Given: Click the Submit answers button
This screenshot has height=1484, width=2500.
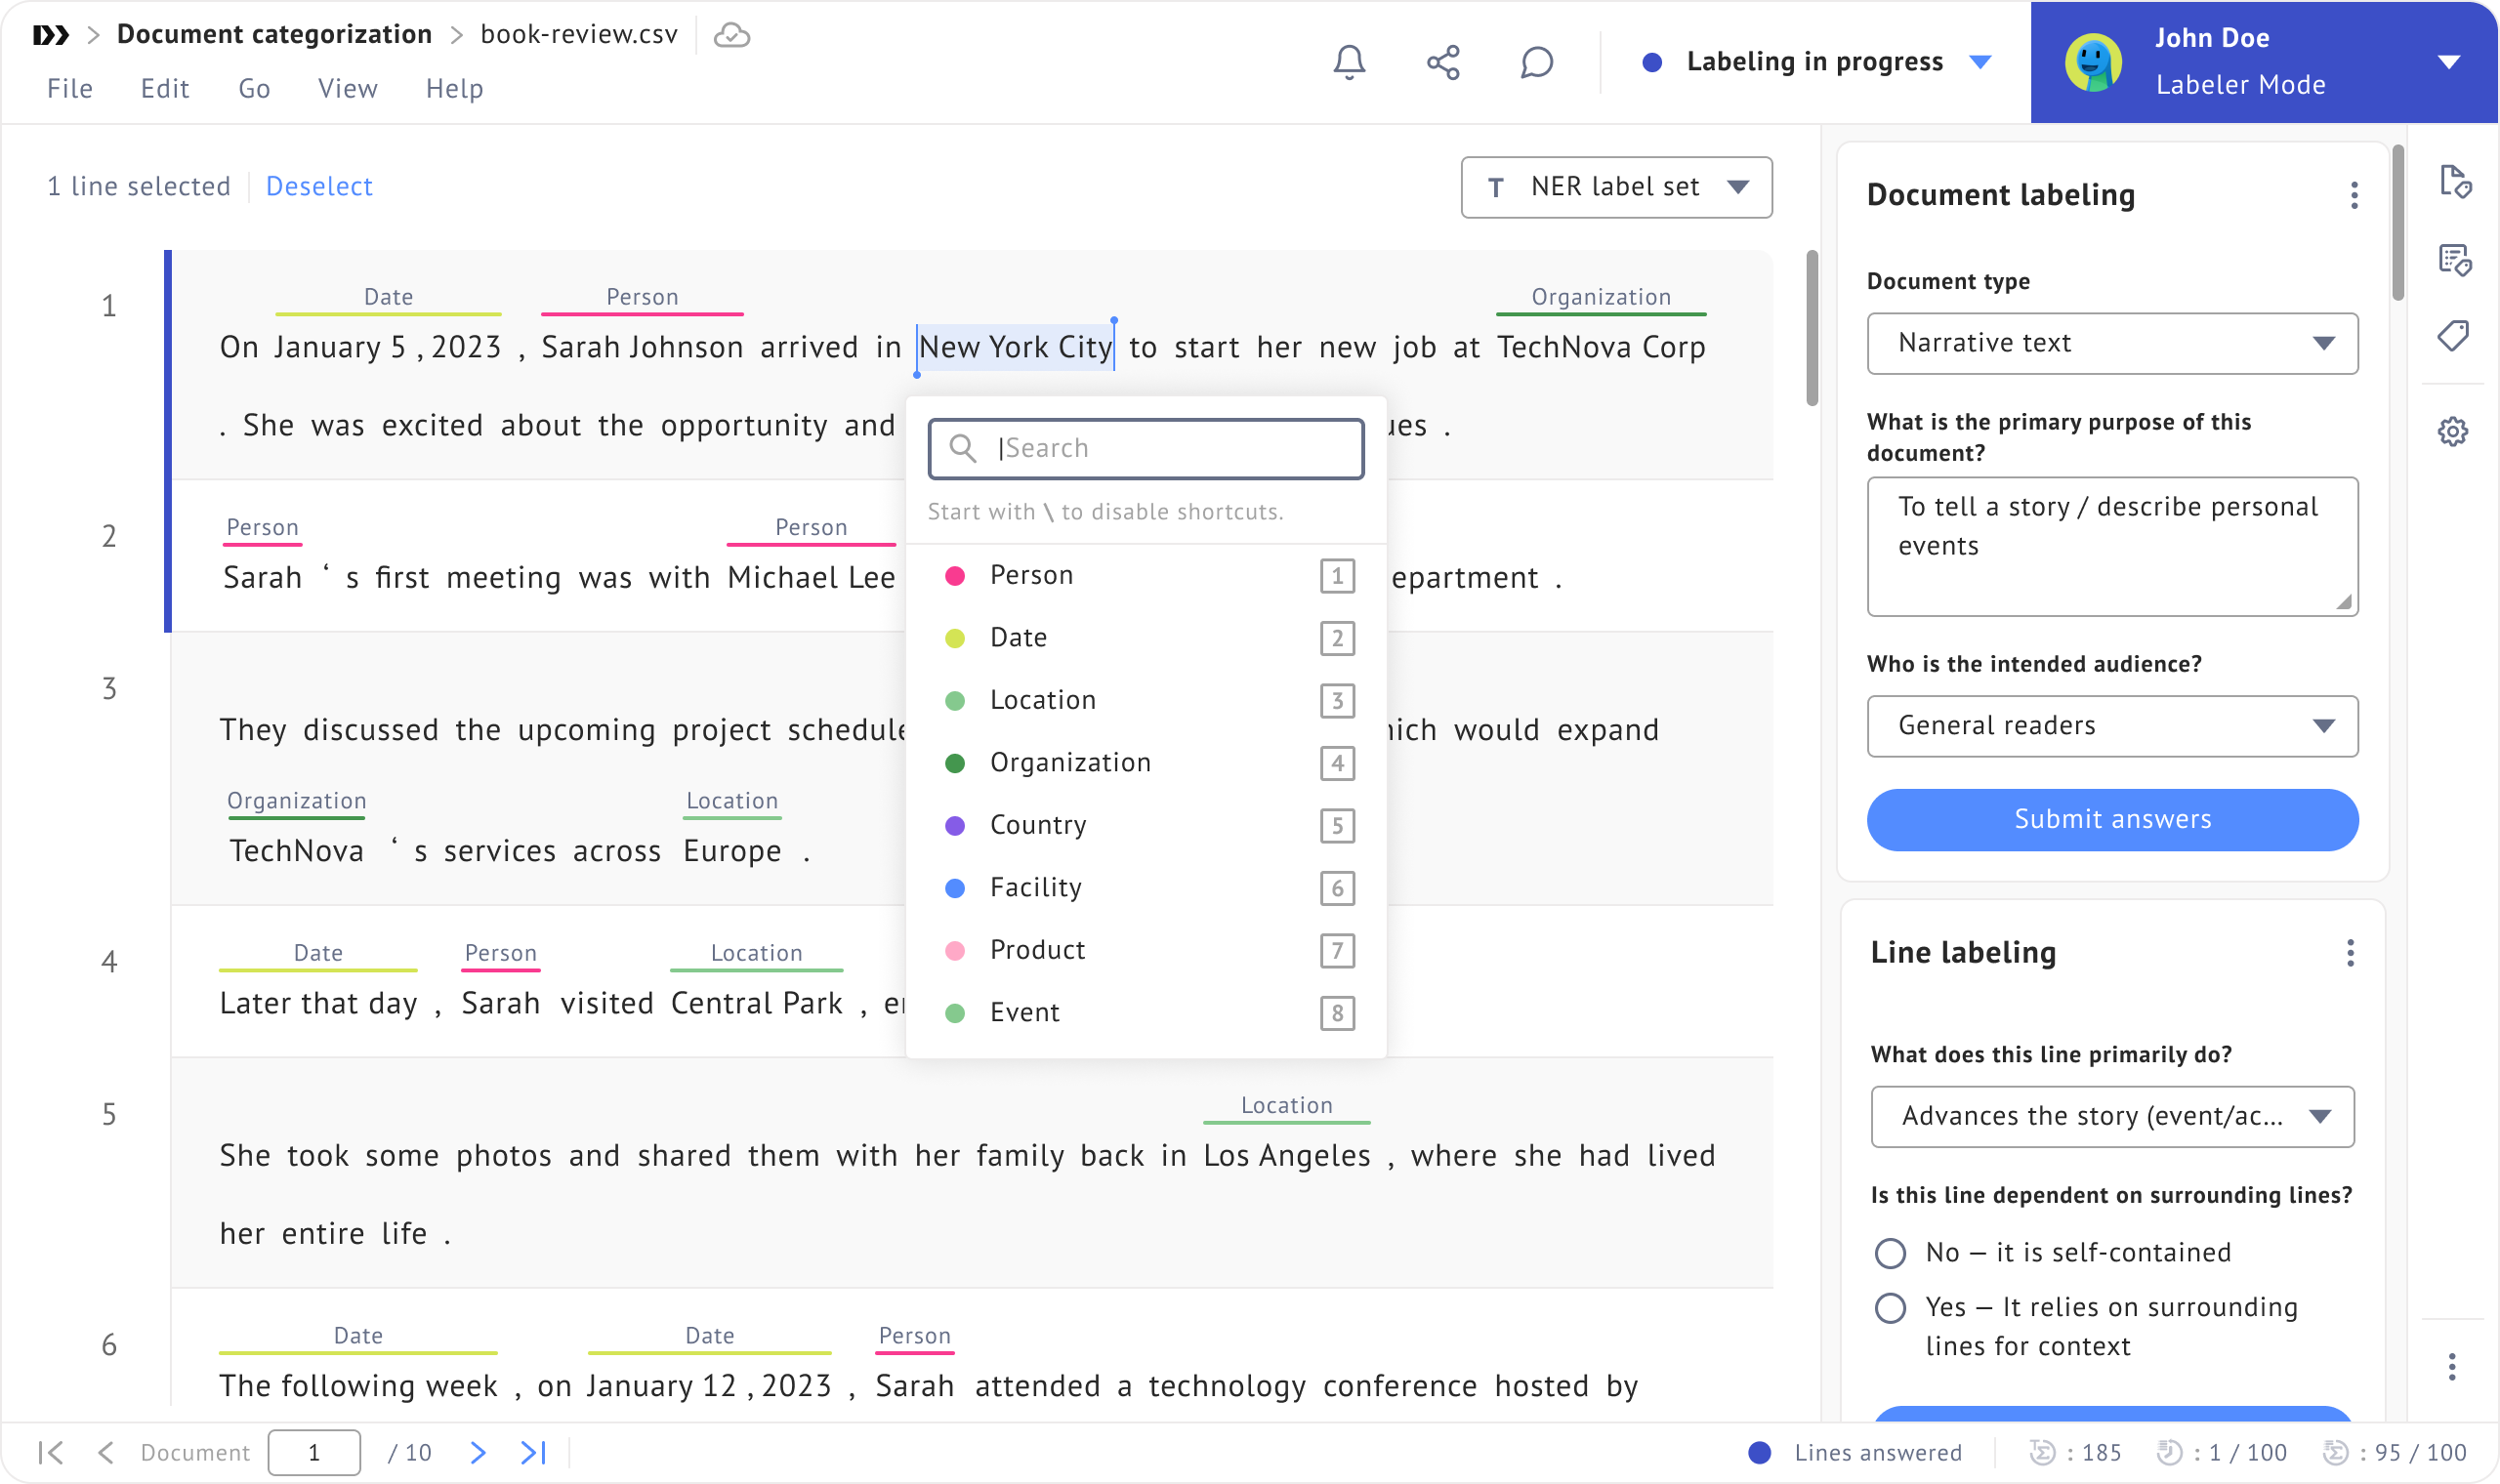Looking at the screenshot, I should tap(2112, 819).
